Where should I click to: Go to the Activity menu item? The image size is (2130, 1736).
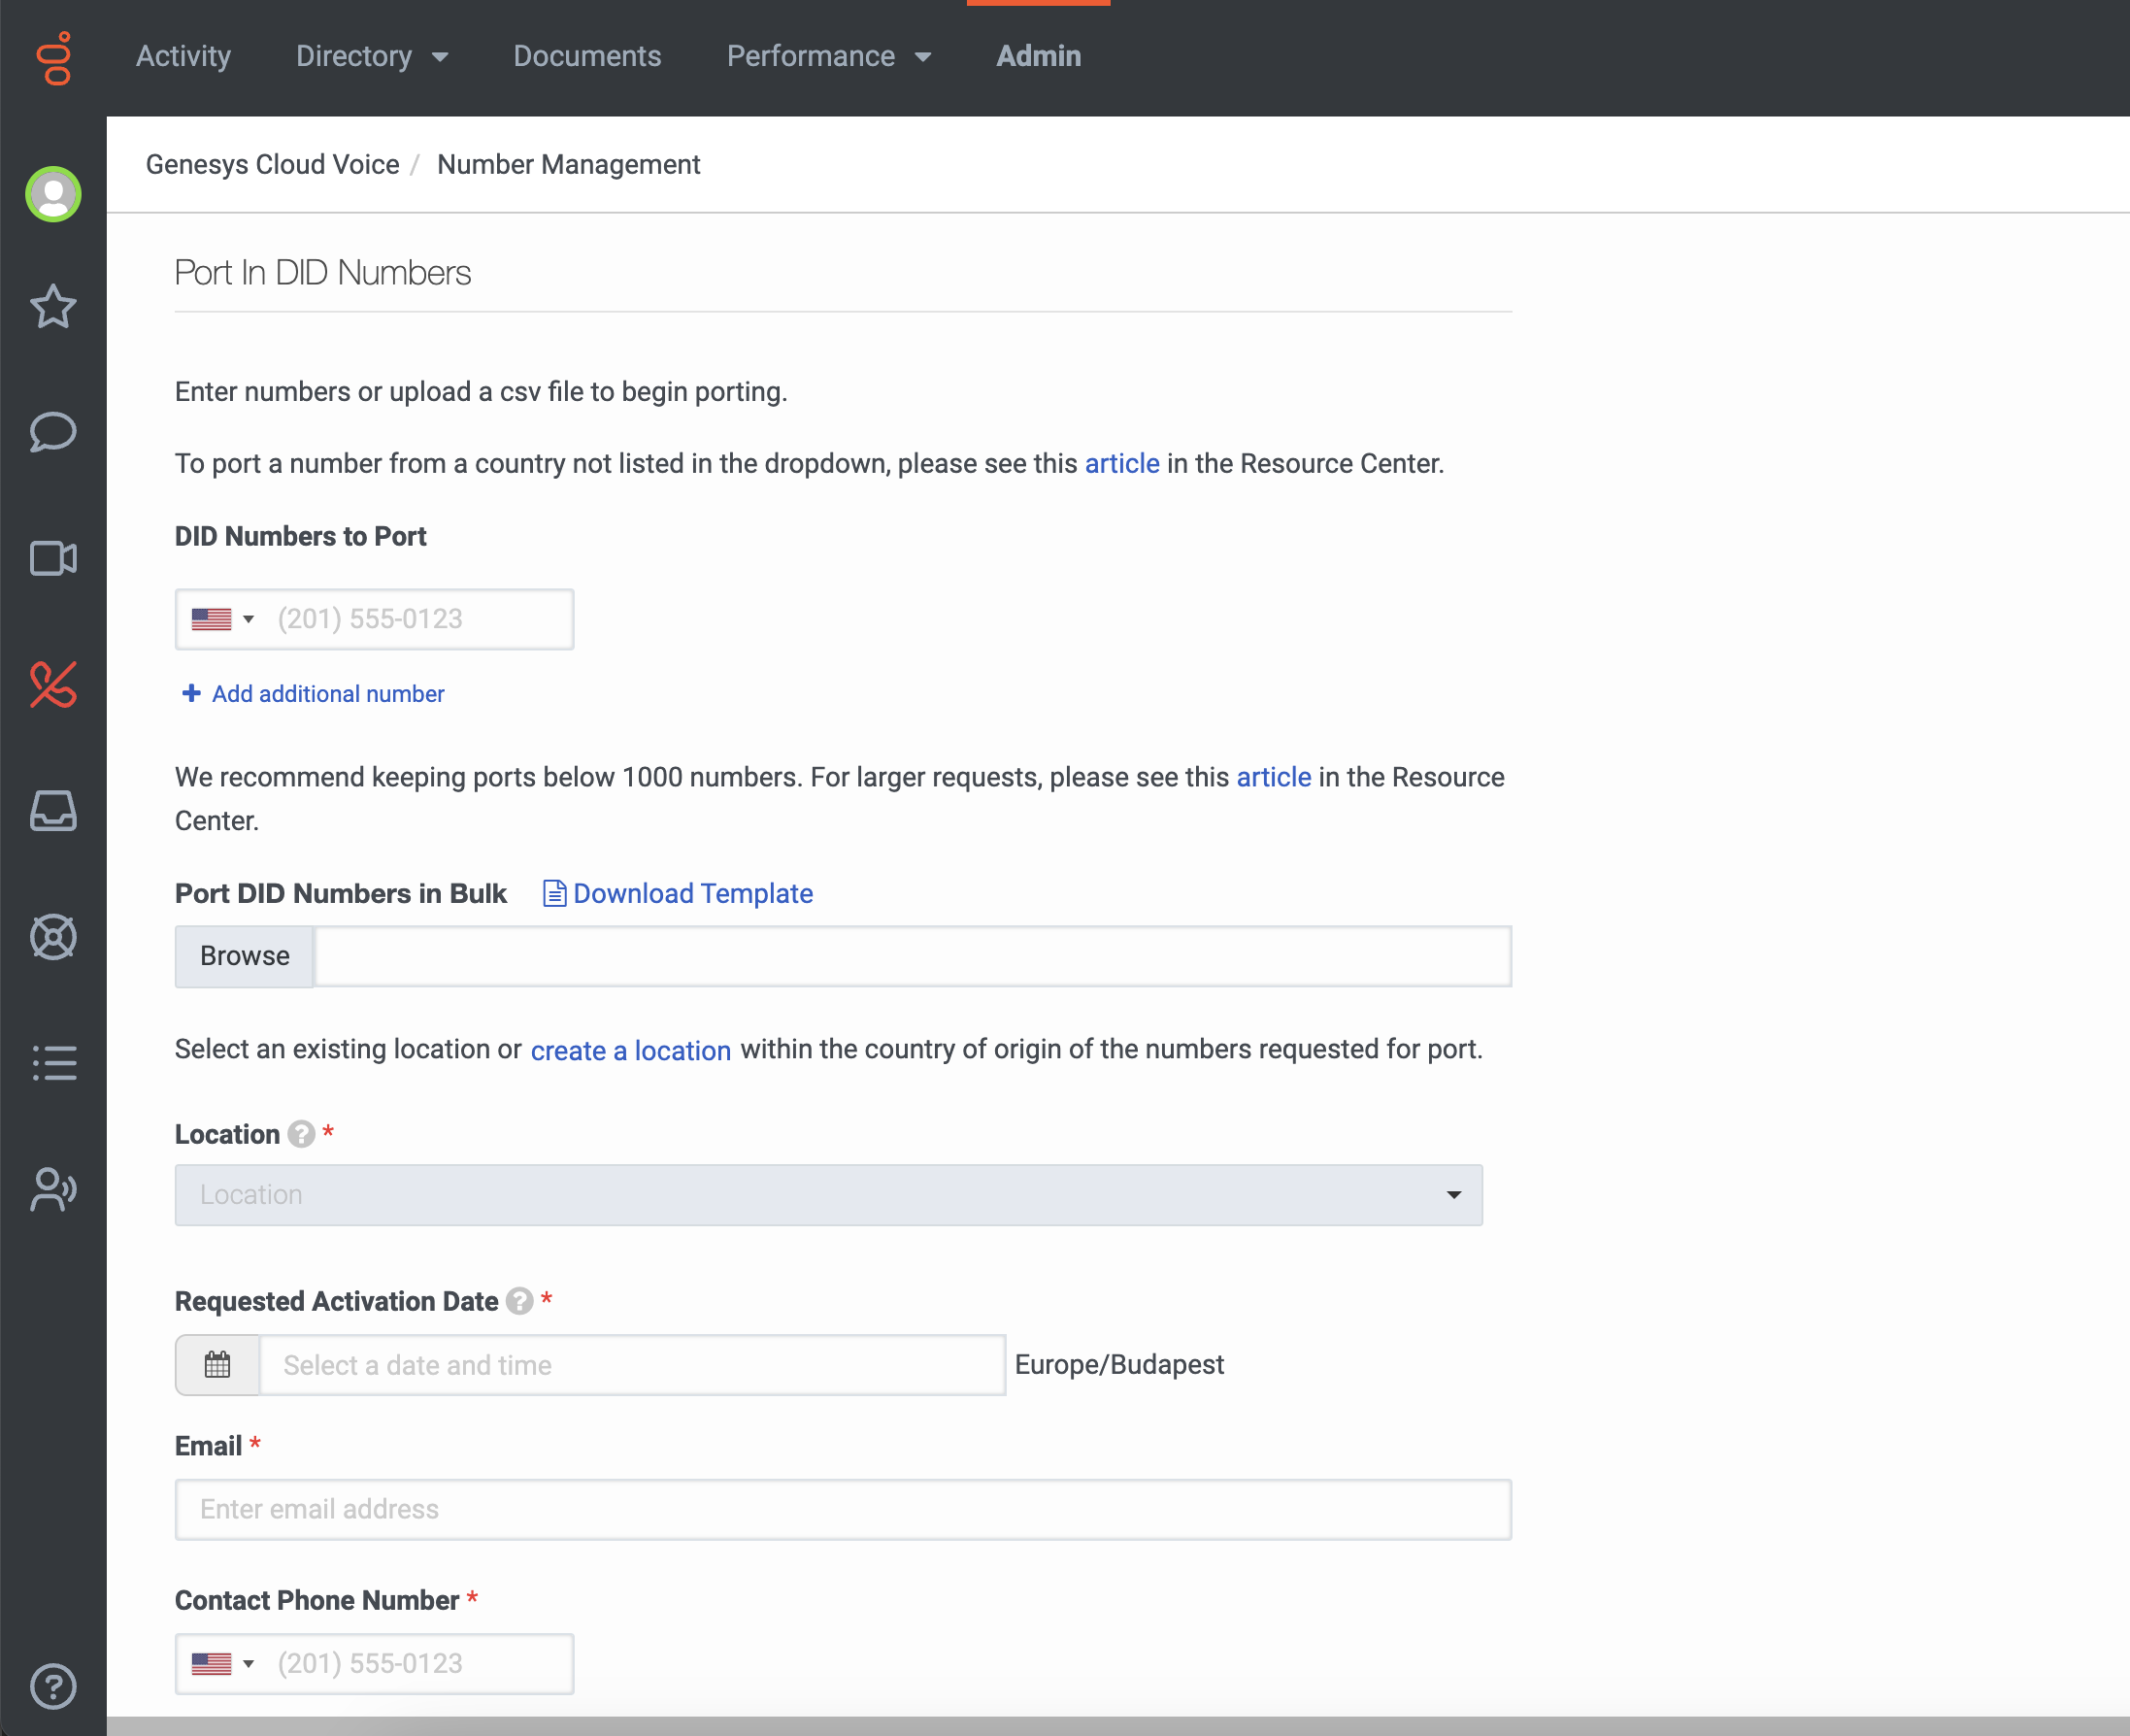[183, 57]
